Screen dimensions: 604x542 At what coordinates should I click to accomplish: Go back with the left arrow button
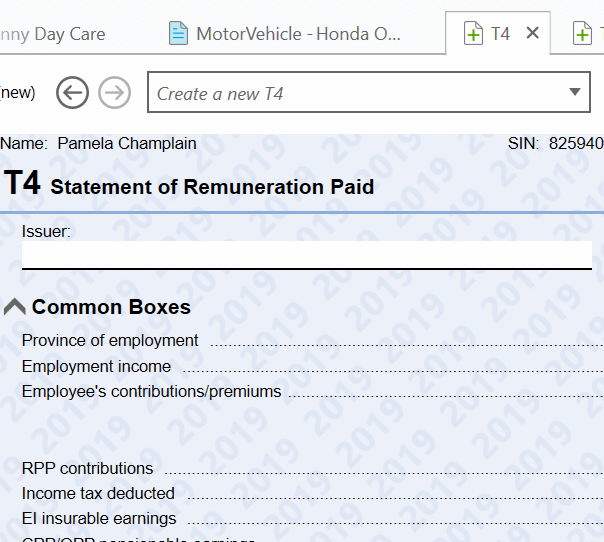(72, 92)
